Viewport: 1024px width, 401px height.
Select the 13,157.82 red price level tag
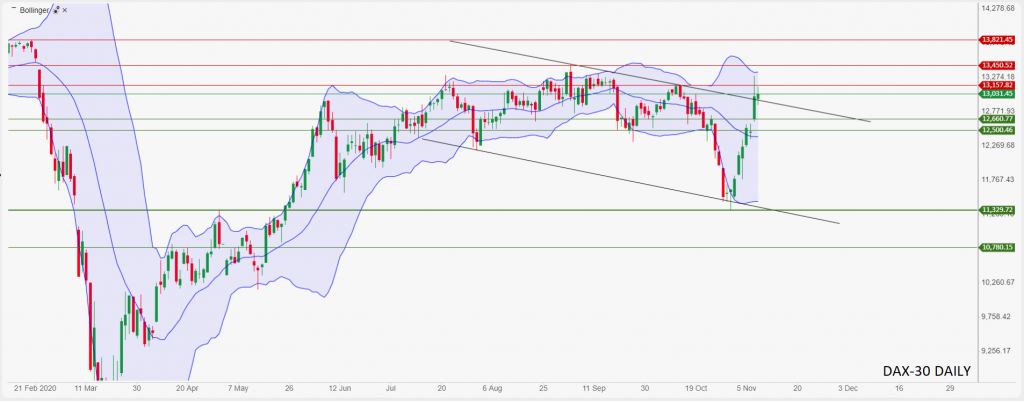(x=997, y=85)
